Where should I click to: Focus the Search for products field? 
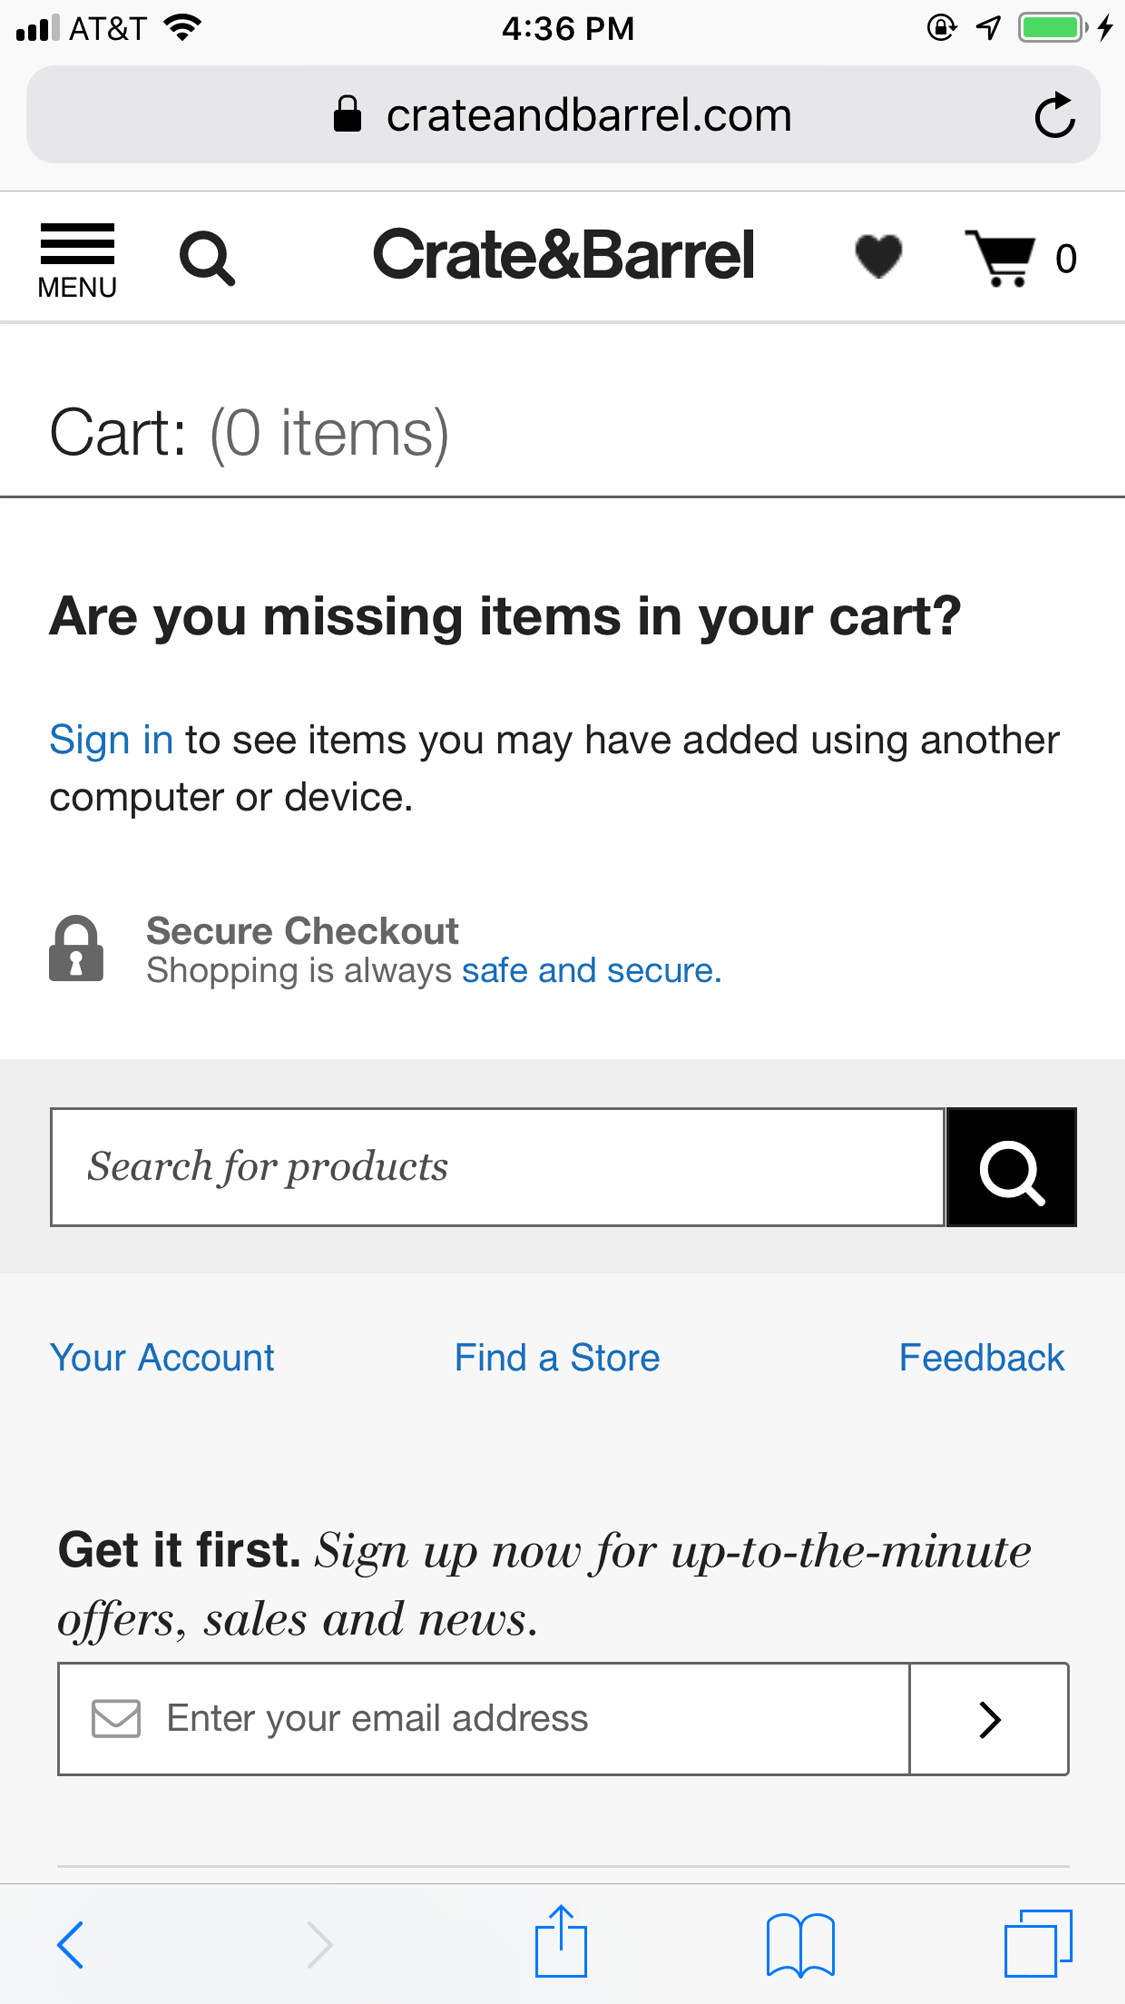(x=498, y=1167)
